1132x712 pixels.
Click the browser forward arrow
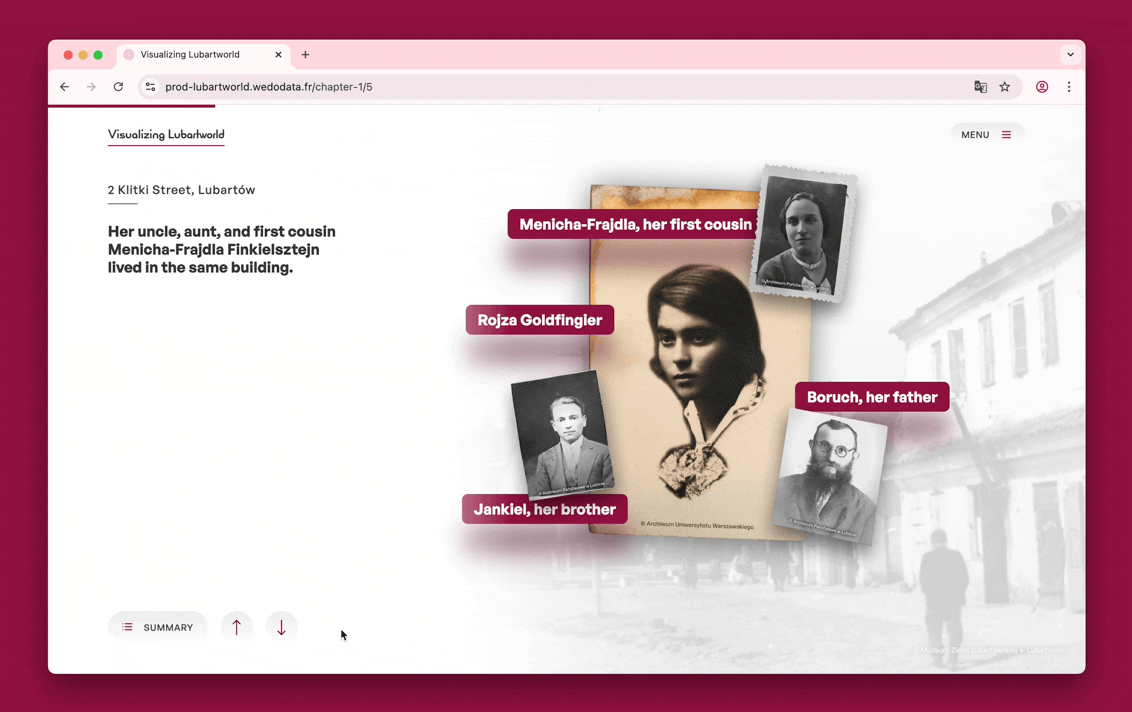point(91,87)
